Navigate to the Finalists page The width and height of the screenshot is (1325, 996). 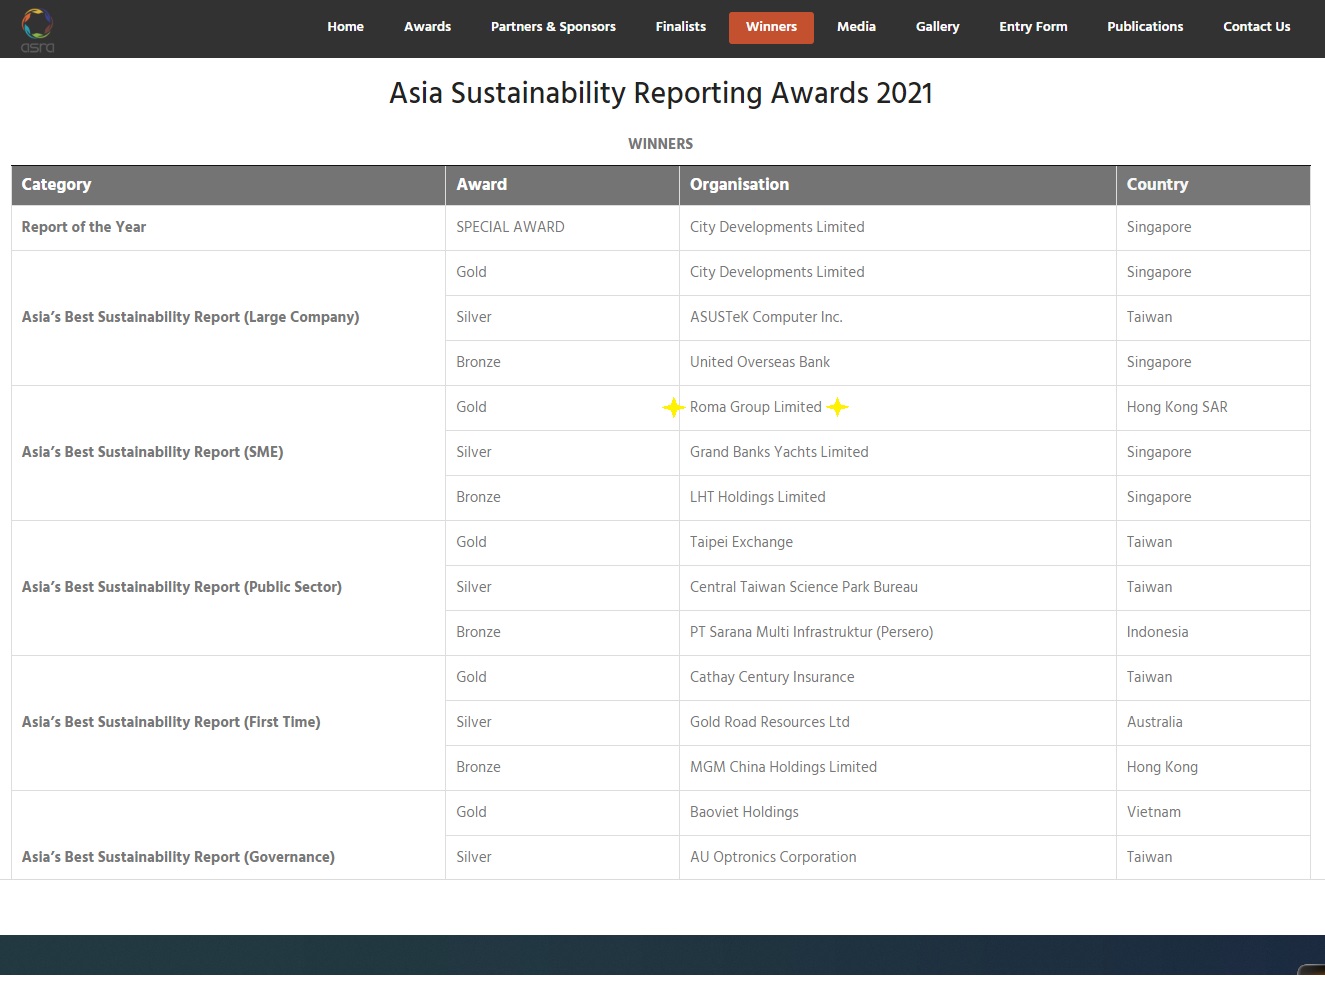[680, 27]
